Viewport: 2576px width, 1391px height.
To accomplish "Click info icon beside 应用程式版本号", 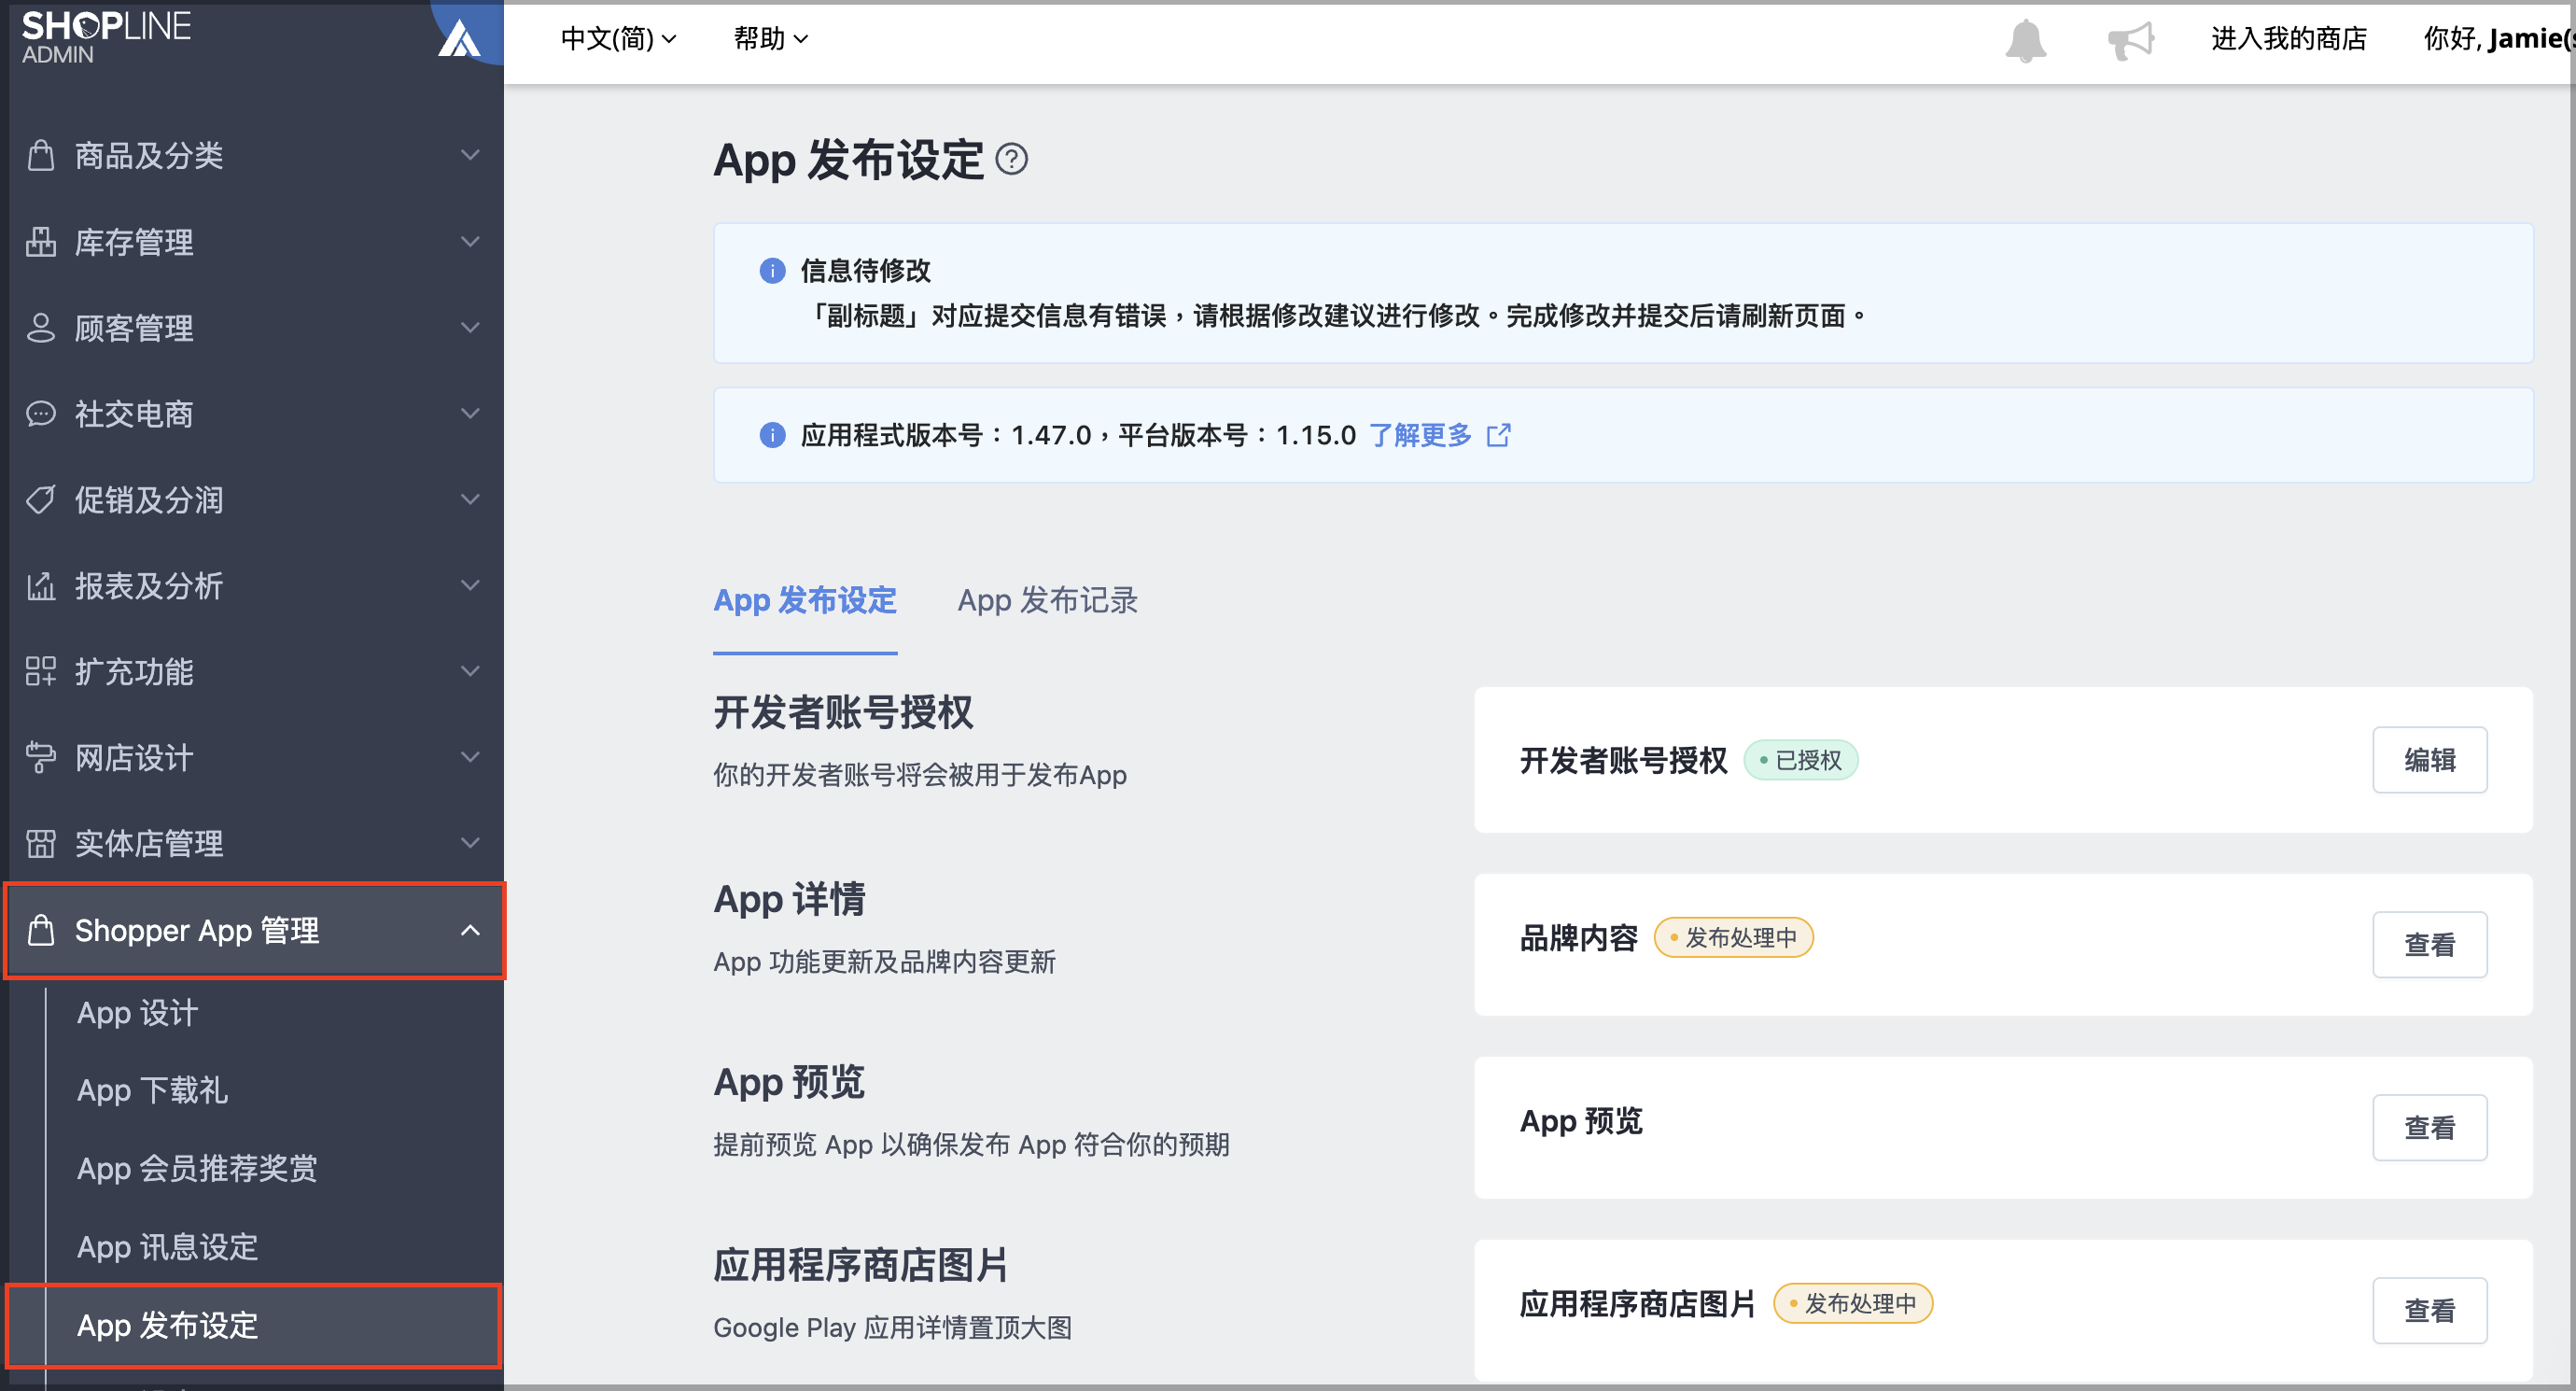I will tap(772, 435).
